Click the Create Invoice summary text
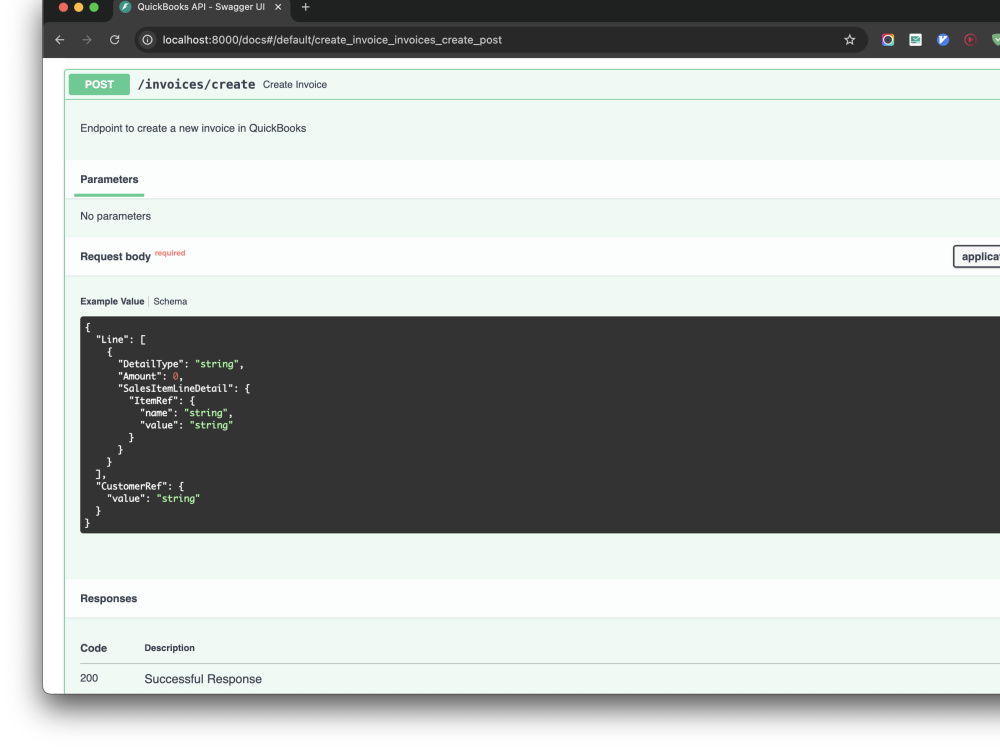 point(295,85)
